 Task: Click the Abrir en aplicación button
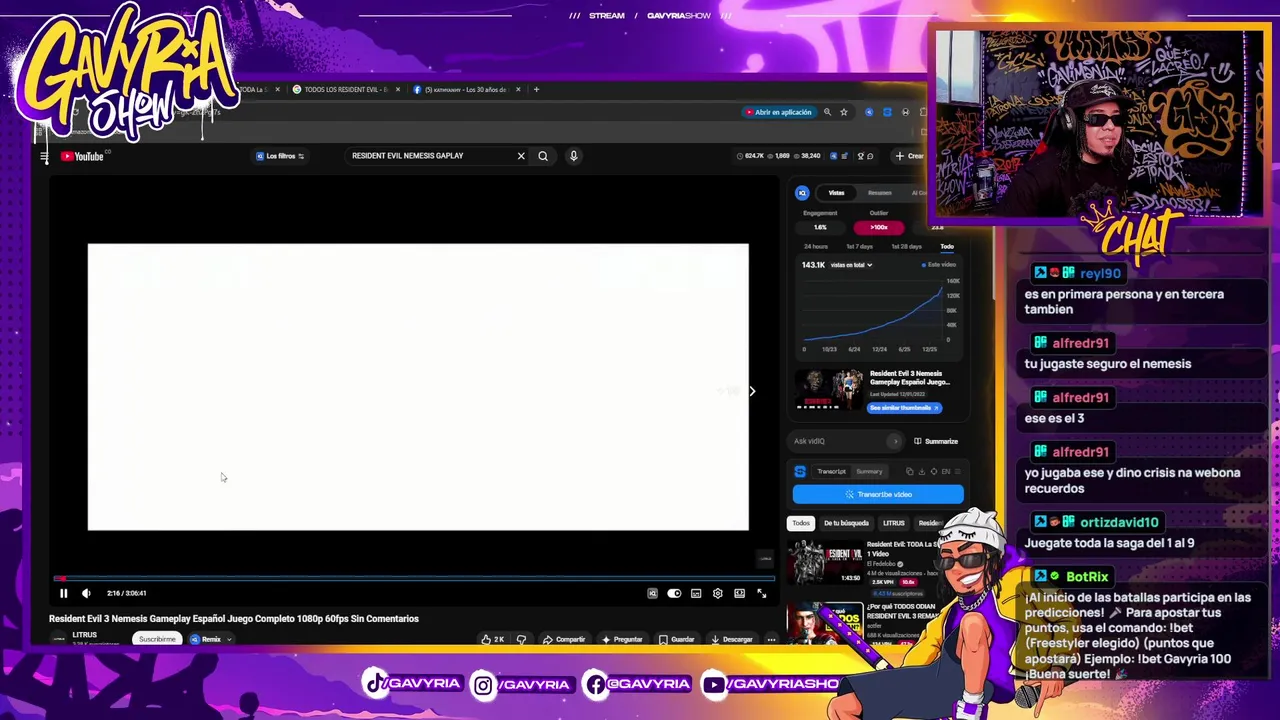[x=778, y=112]
